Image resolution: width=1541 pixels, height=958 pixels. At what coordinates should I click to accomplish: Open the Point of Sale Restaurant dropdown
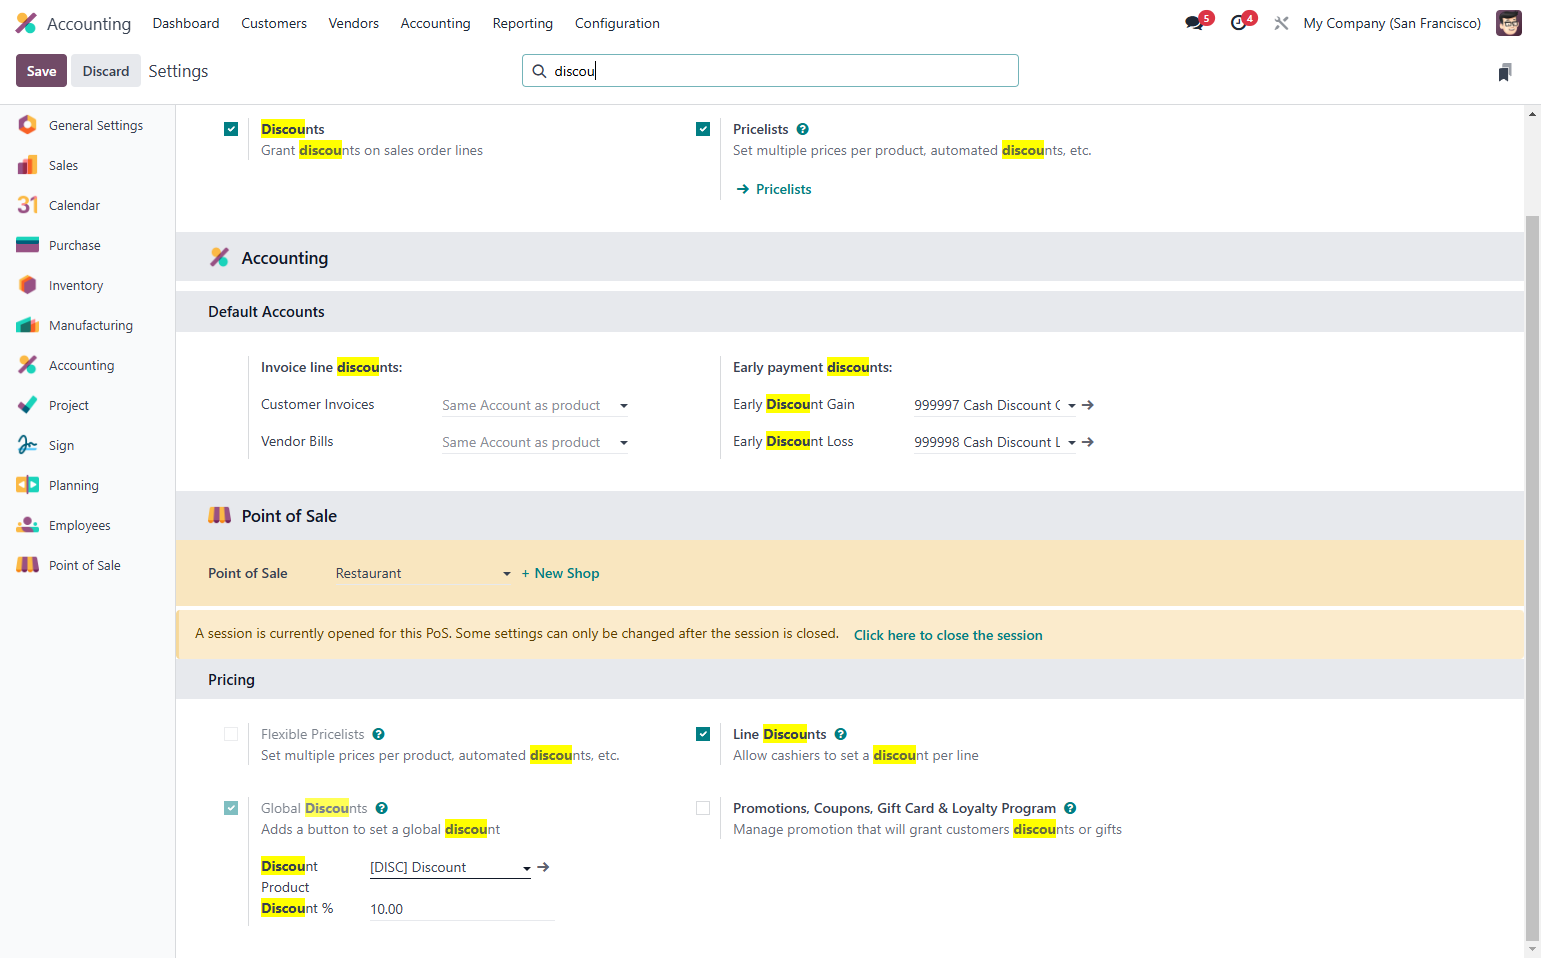pos(424,573)
